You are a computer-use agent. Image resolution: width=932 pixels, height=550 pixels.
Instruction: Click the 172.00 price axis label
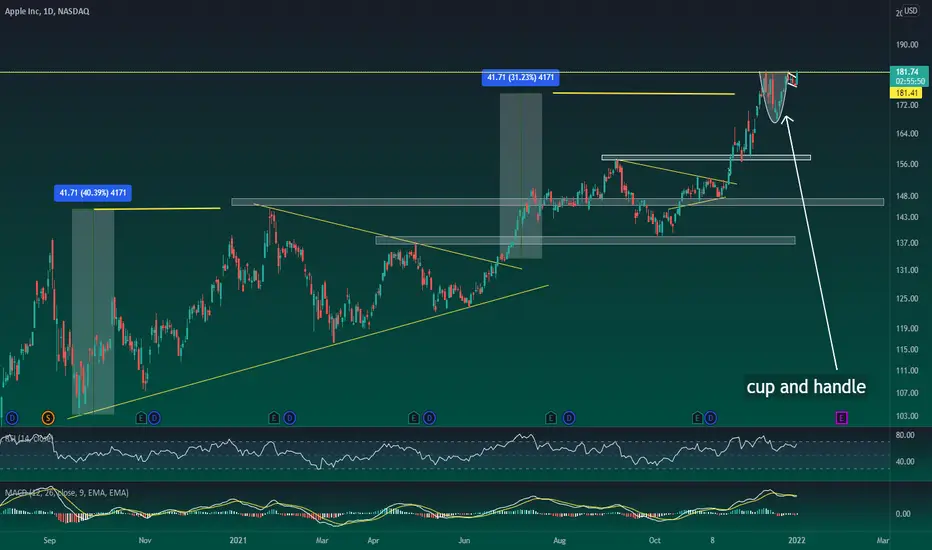907,105
